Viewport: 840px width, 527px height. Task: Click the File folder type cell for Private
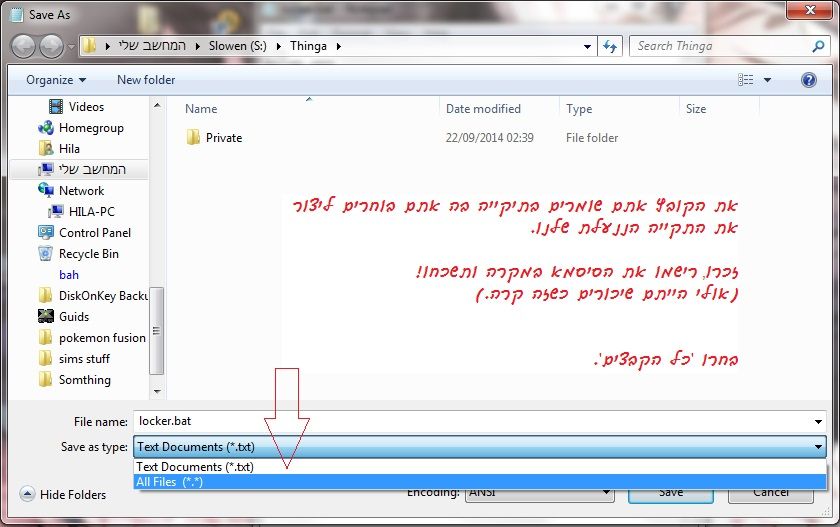592,138
